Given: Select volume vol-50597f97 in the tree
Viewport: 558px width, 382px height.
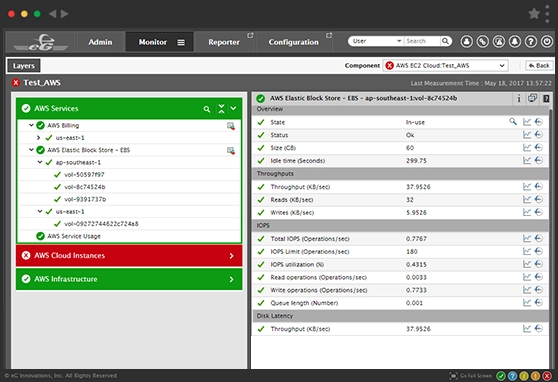Looking at the screenshot, I should (84, 175).
